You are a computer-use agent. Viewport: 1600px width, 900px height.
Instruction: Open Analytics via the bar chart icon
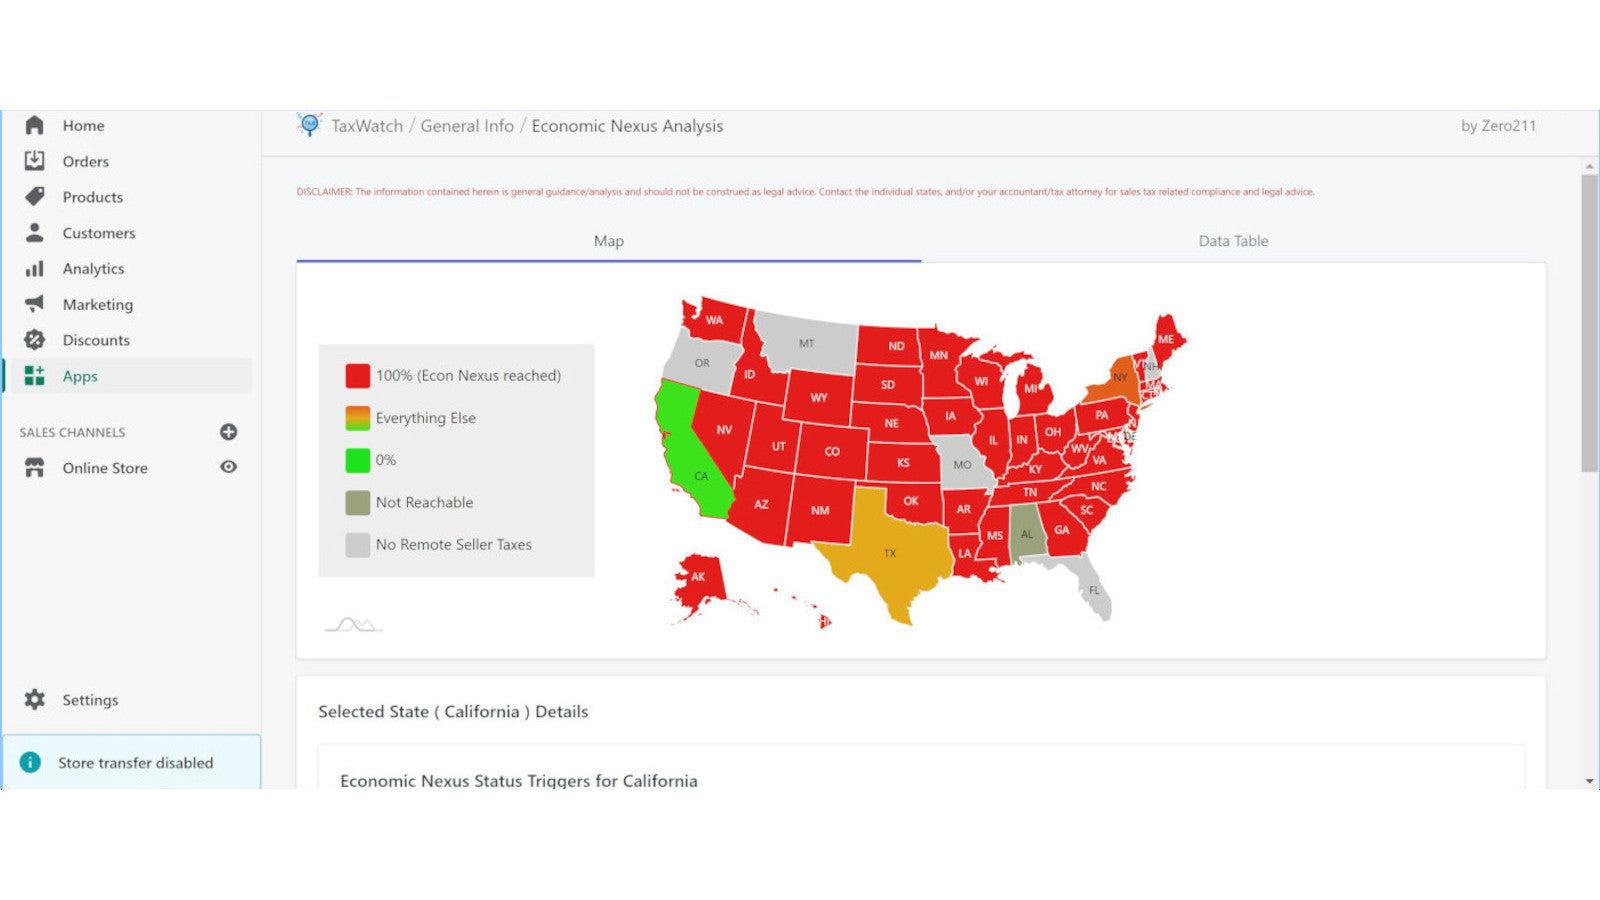tap(36, 268)
